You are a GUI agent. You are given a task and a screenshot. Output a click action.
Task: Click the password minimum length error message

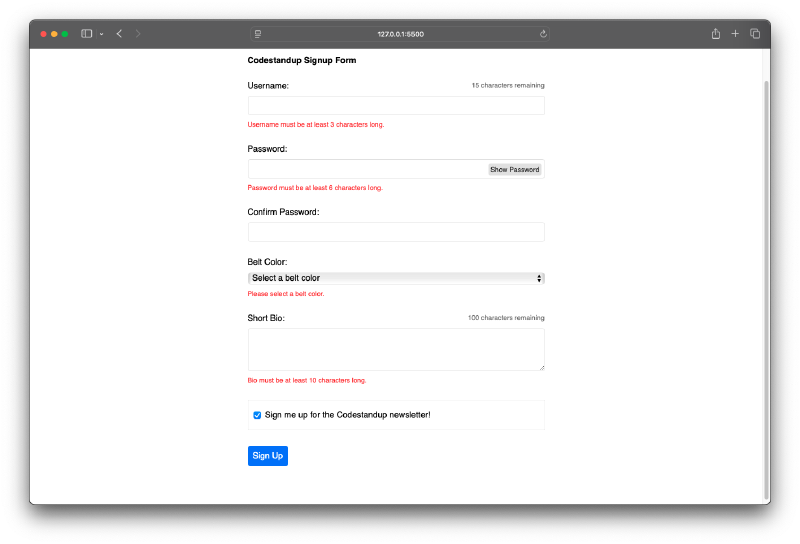tap(315, 188)
